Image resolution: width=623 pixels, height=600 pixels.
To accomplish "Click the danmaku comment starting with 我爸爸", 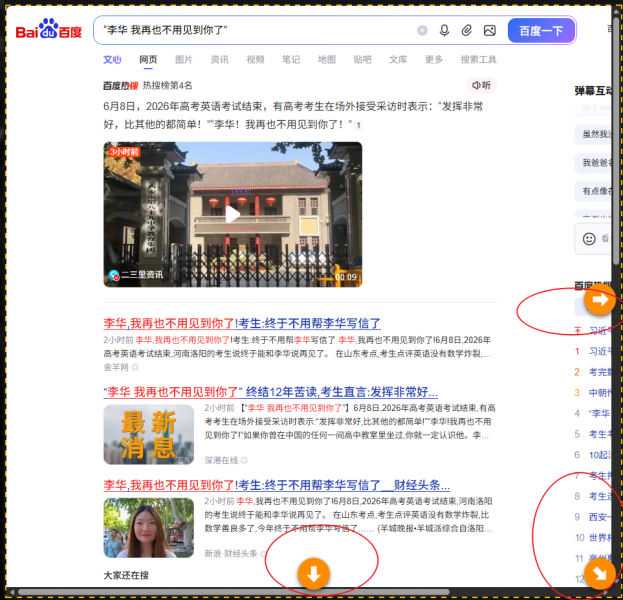I will pos(593,163).
